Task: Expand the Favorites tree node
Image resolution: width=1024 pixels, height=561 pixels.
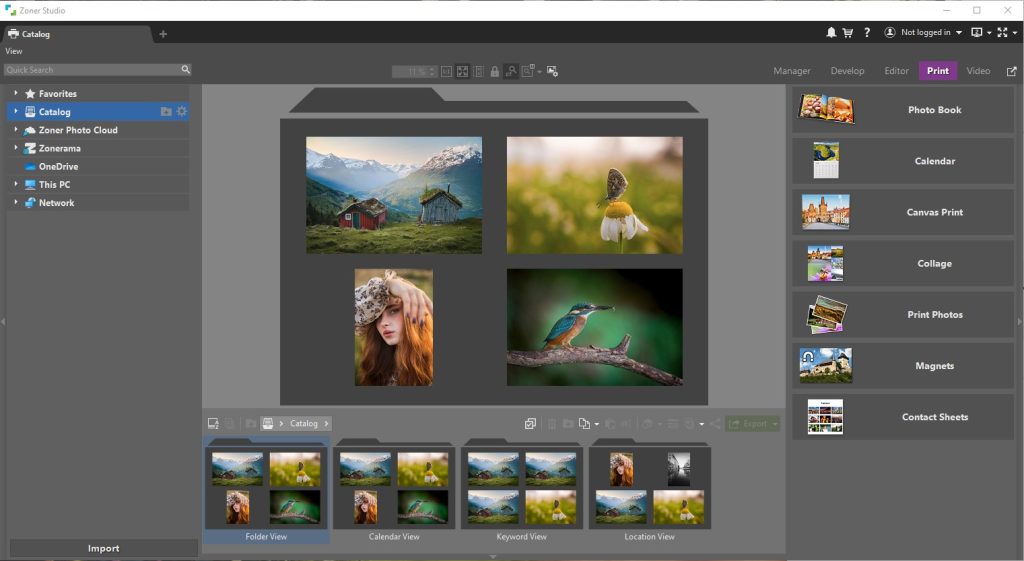Action: click(16, 94)
